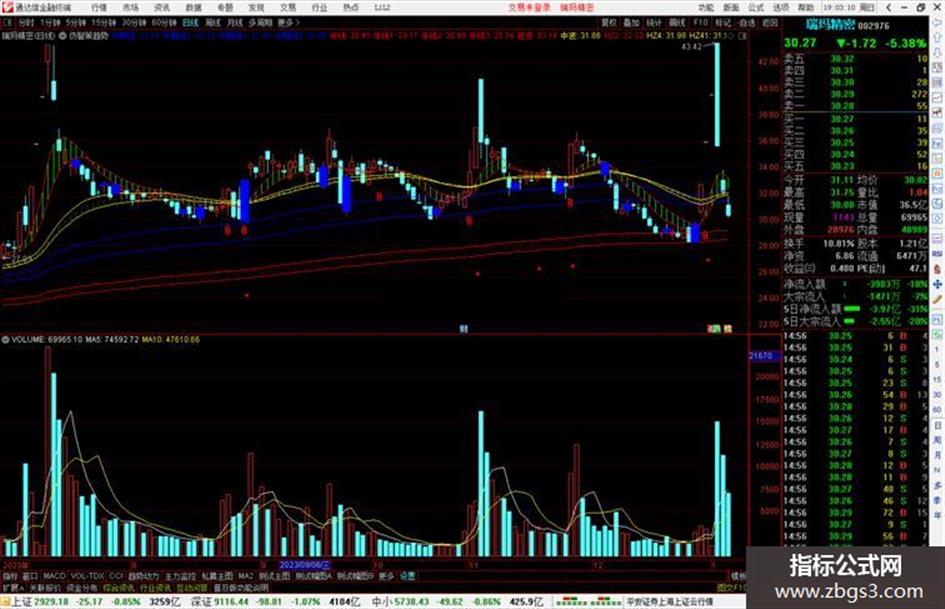The height and width of the screenshot is (609, 945).
Task: Expand 更多 in bottom indicator tabs
Action: click(386, 576)
